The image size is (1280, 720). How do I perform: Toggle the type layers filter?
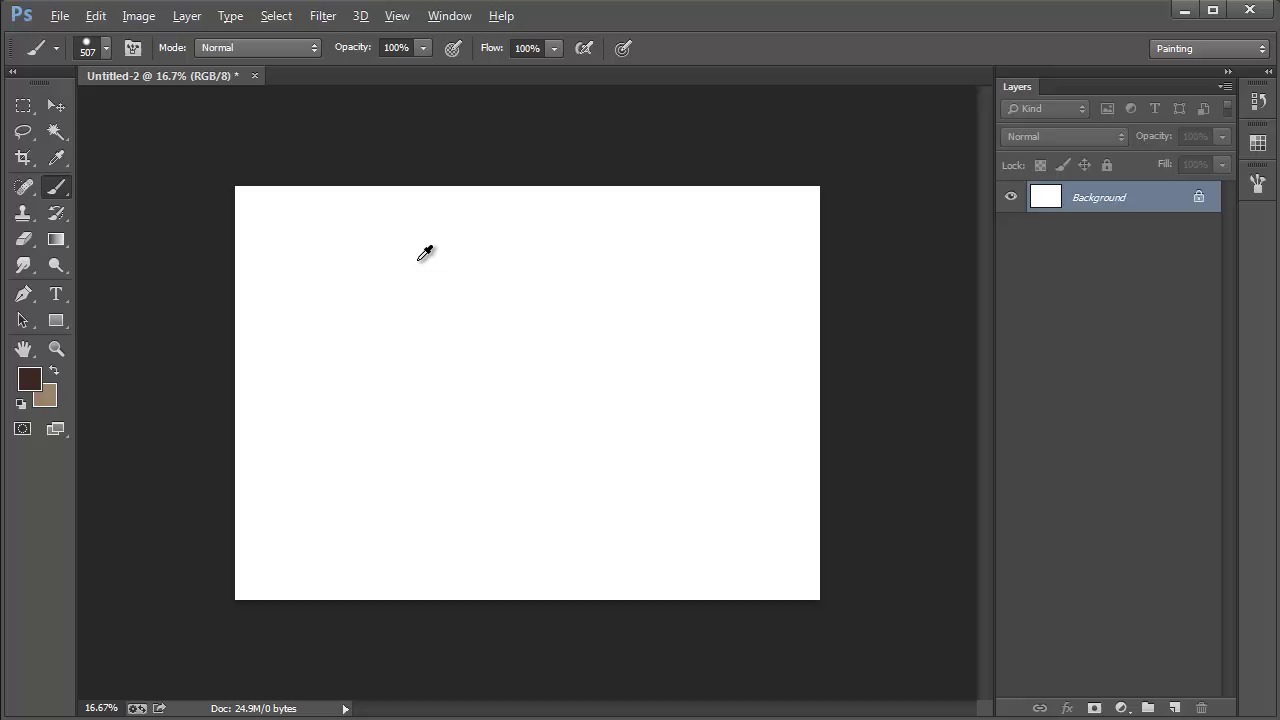pyautogui.click(x=1155, y=108)
